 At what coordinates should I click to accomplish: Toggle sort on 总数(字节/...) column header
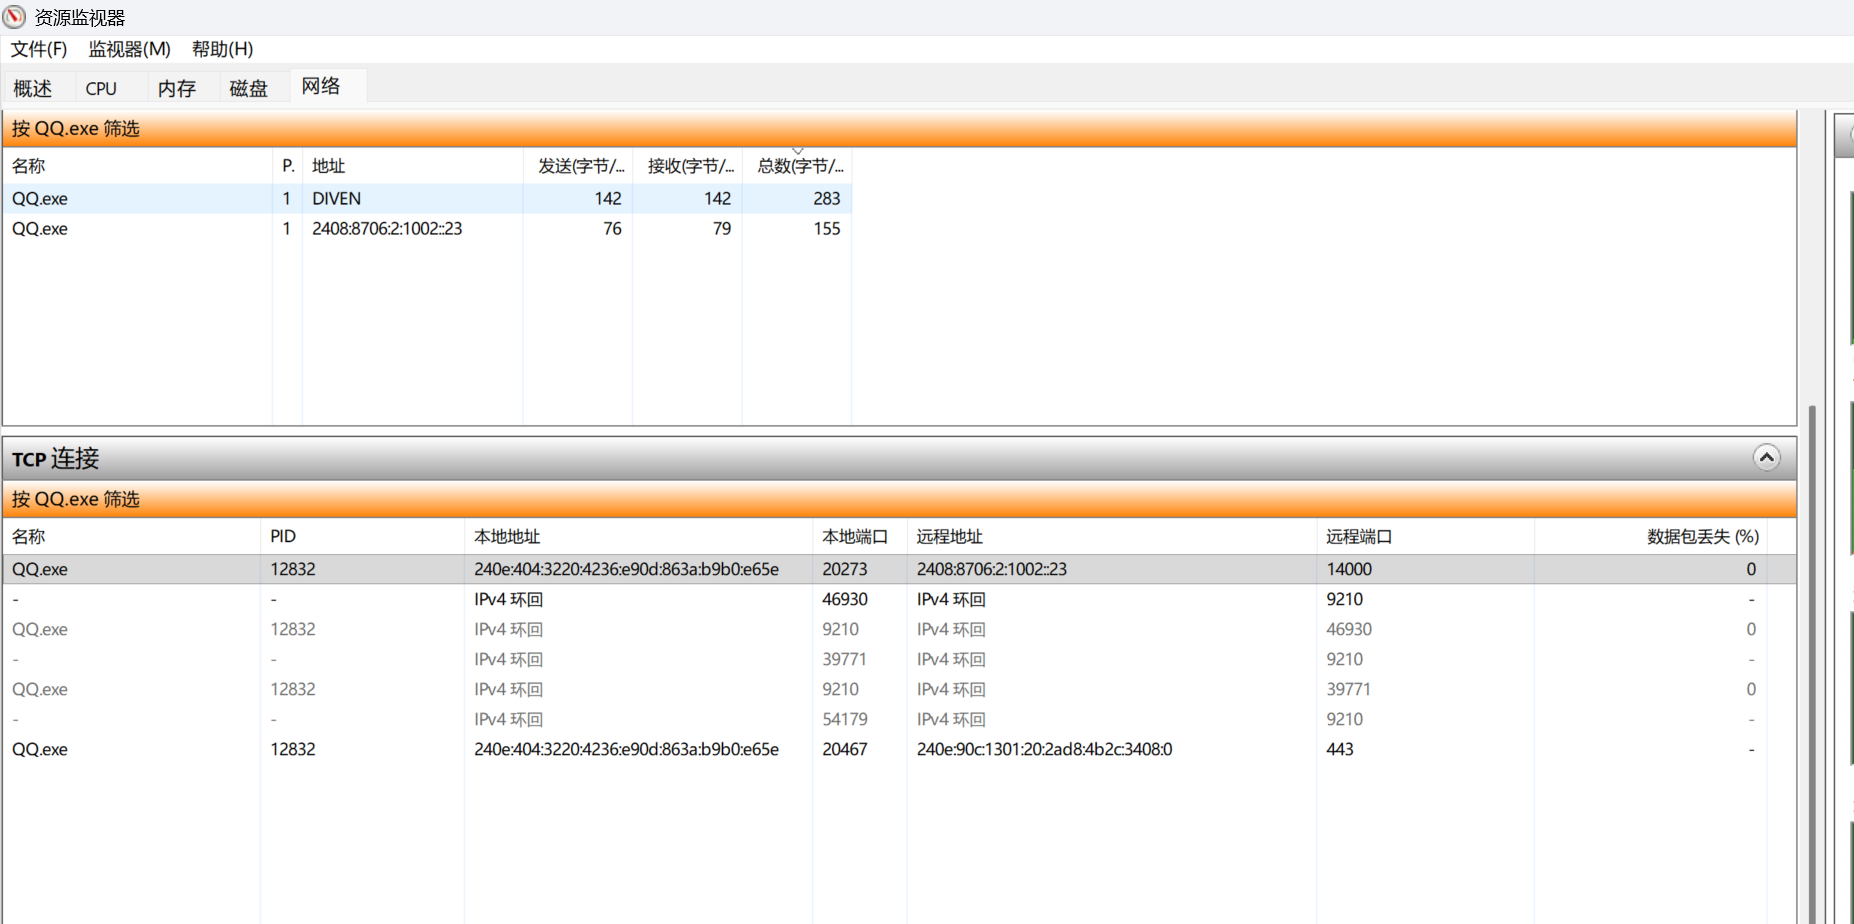[799, 166]
